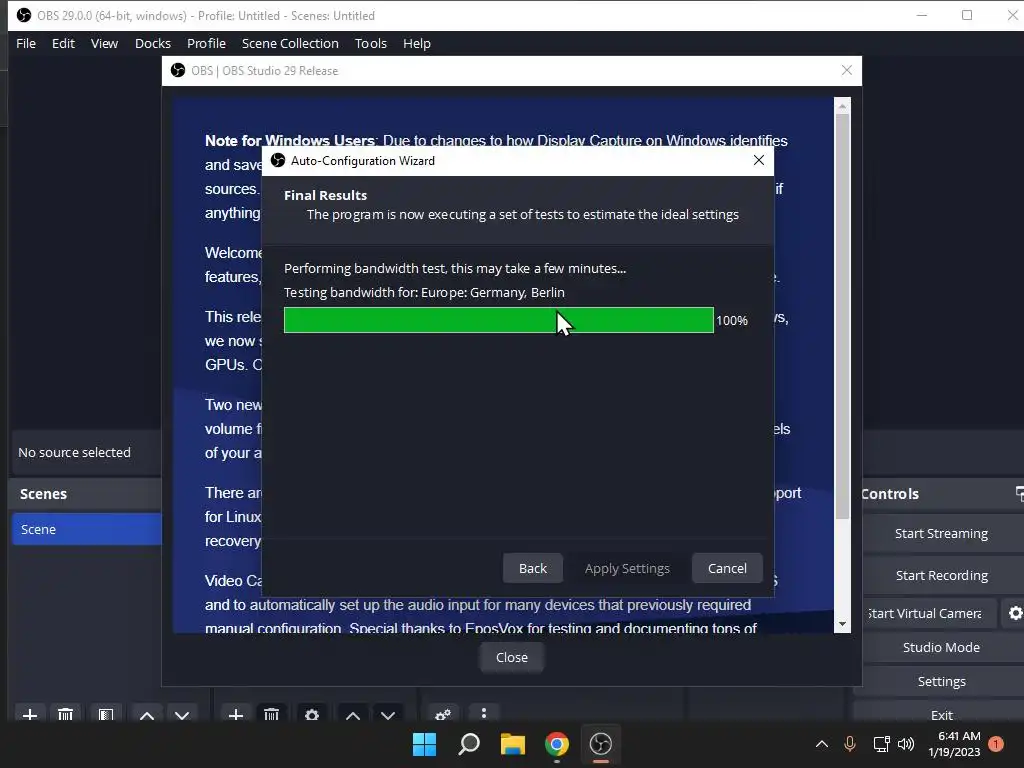Viewport: 1024px width, 768px height.
Task: Click 'Testing bandwidth for: Europe: Germany, Berlin' text
Action: [x=424, y=293]
